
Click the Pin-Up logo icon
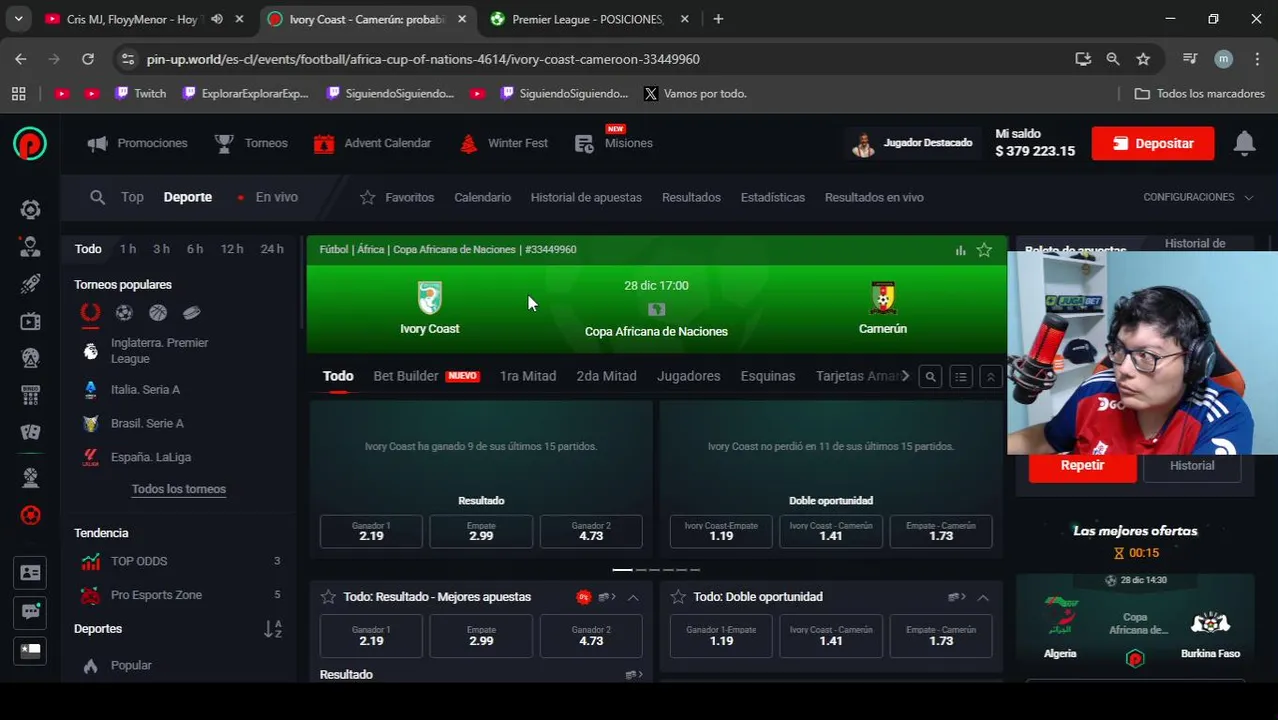[x=30, y=144]
